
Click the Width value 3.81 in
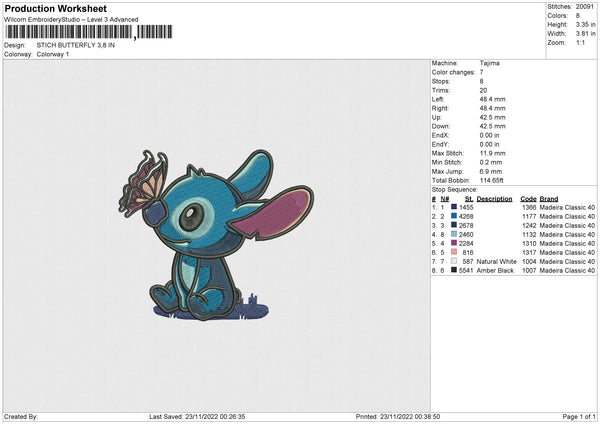pyautogui.click(x=586, y=34)
